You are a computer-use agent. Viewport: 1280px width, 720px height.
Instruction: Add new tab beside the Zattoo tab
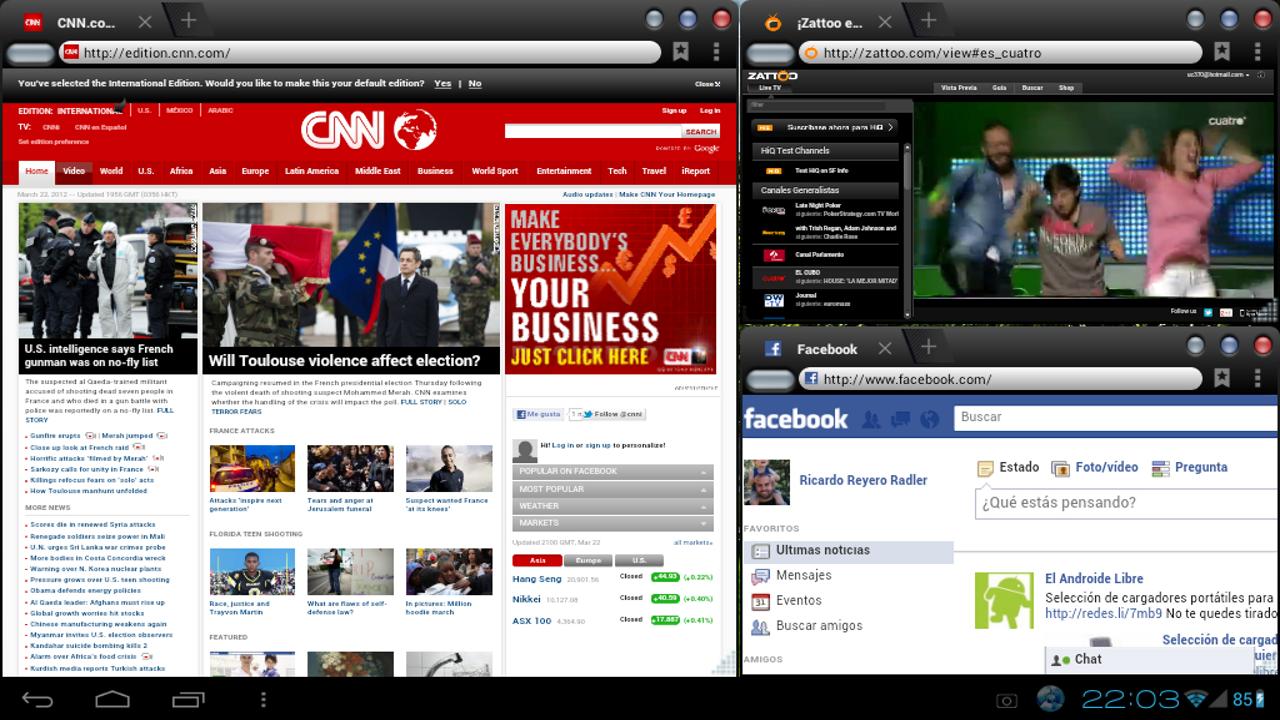(928, 21)
